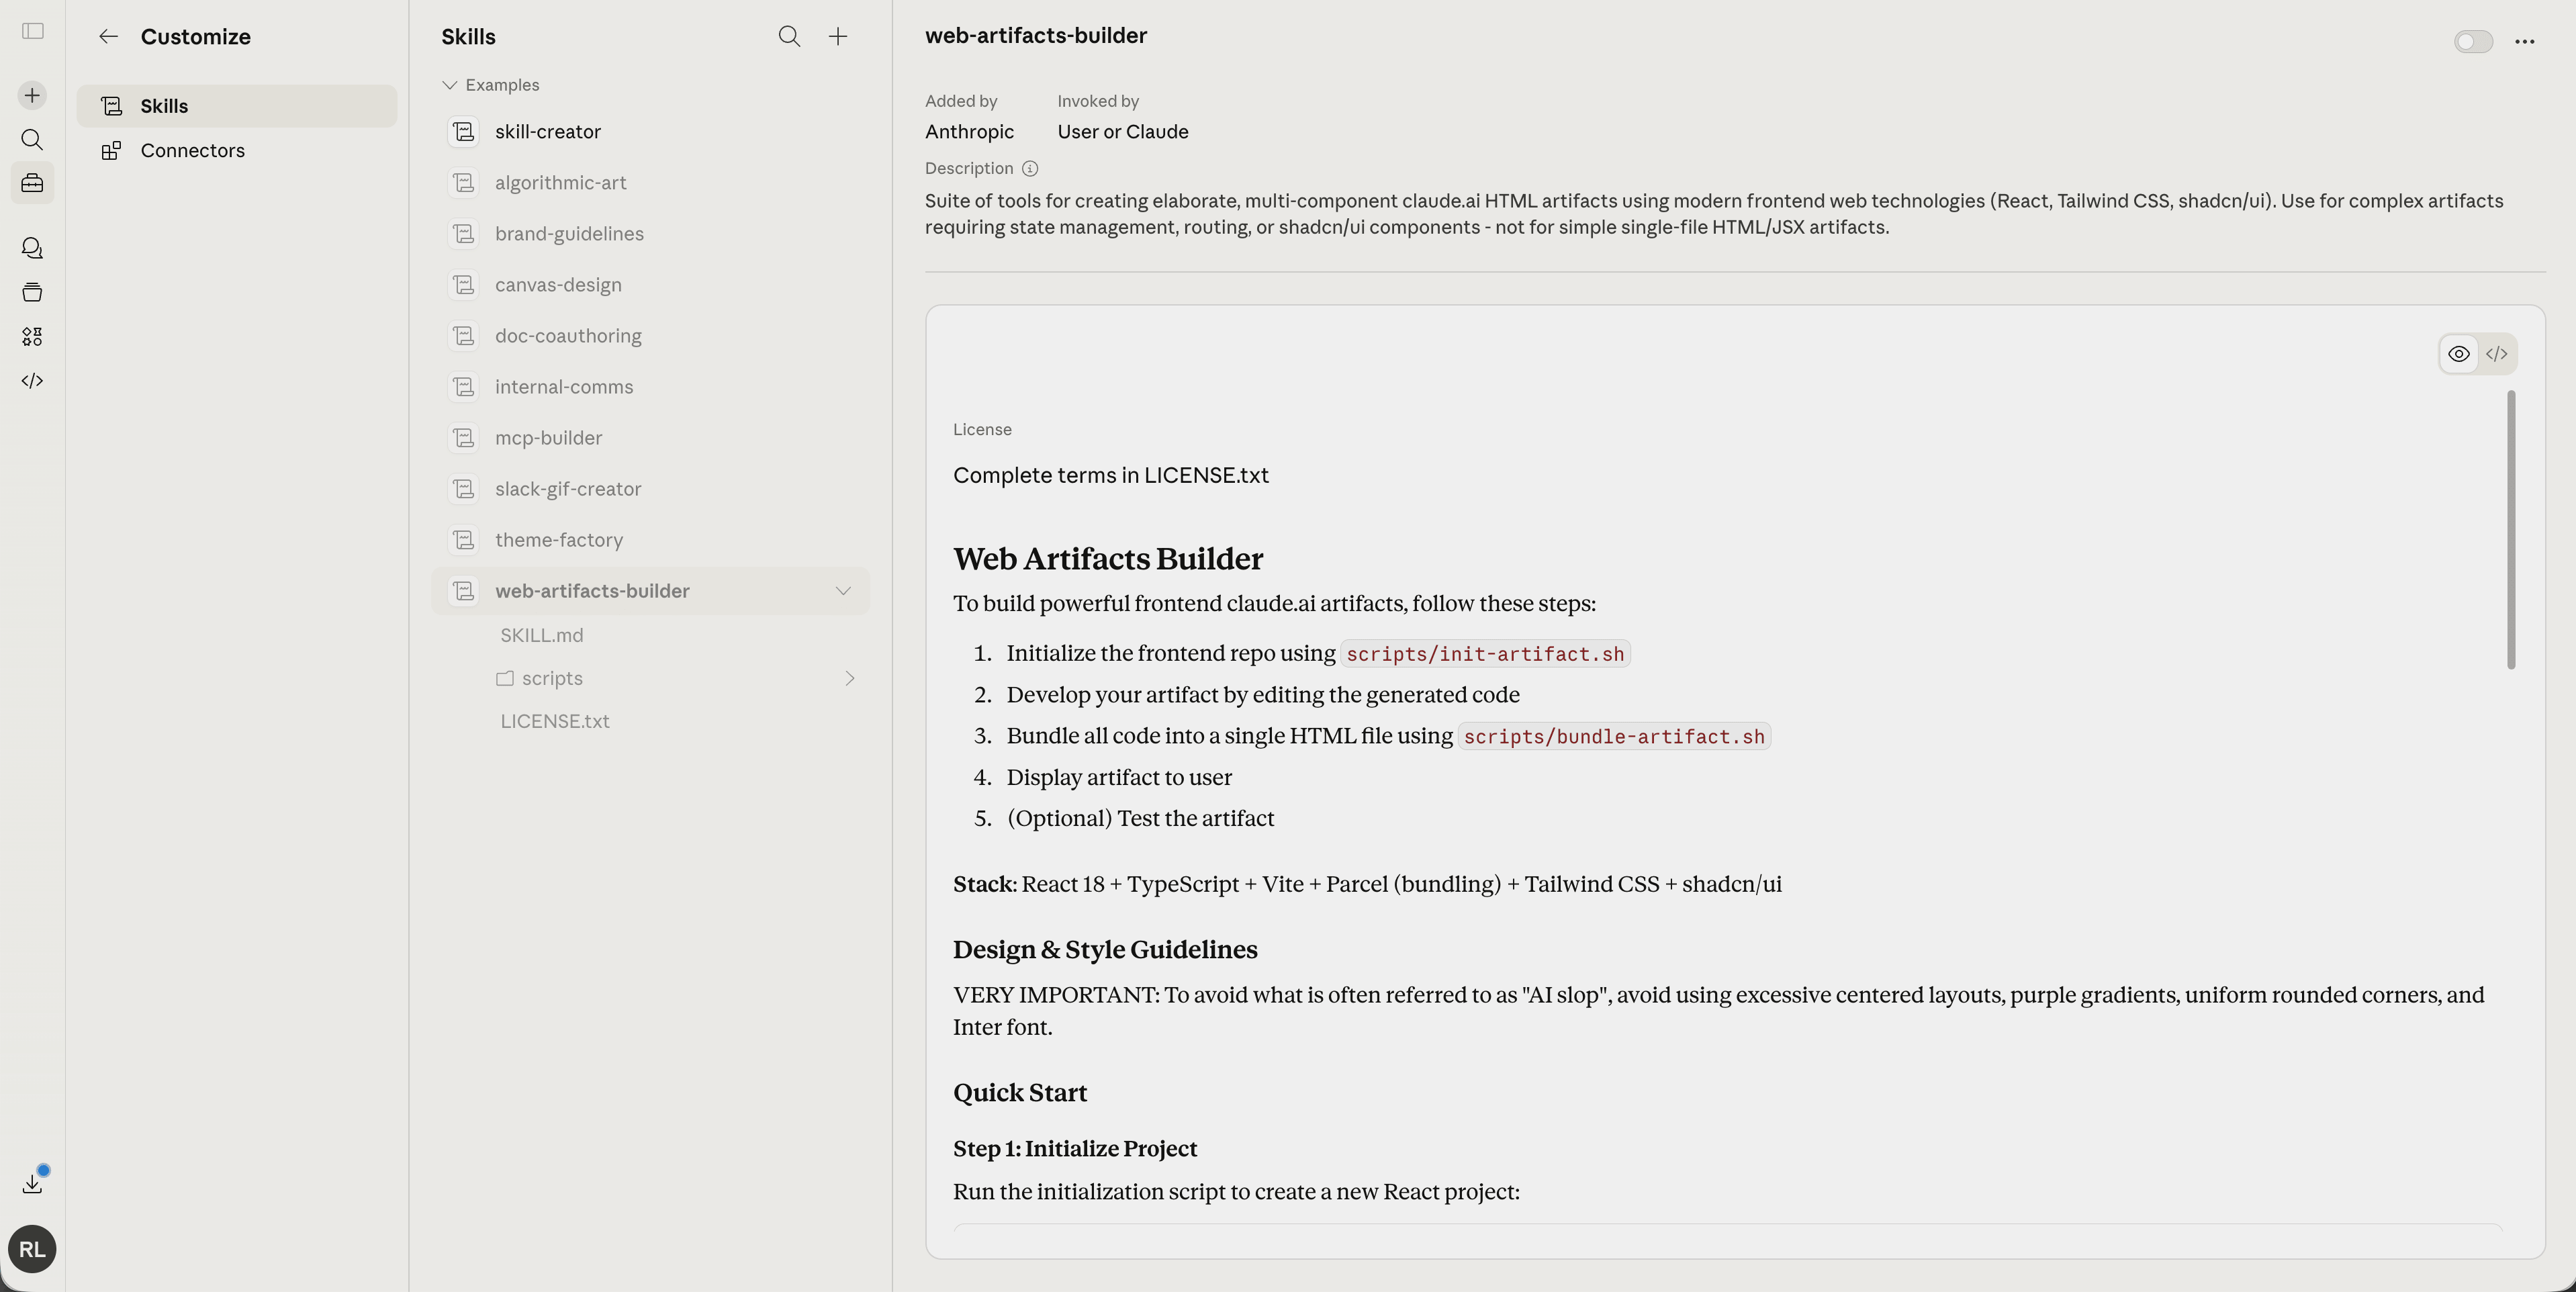Open the Connectors section
2576x1292 pixels.
(x=192, y=151)
